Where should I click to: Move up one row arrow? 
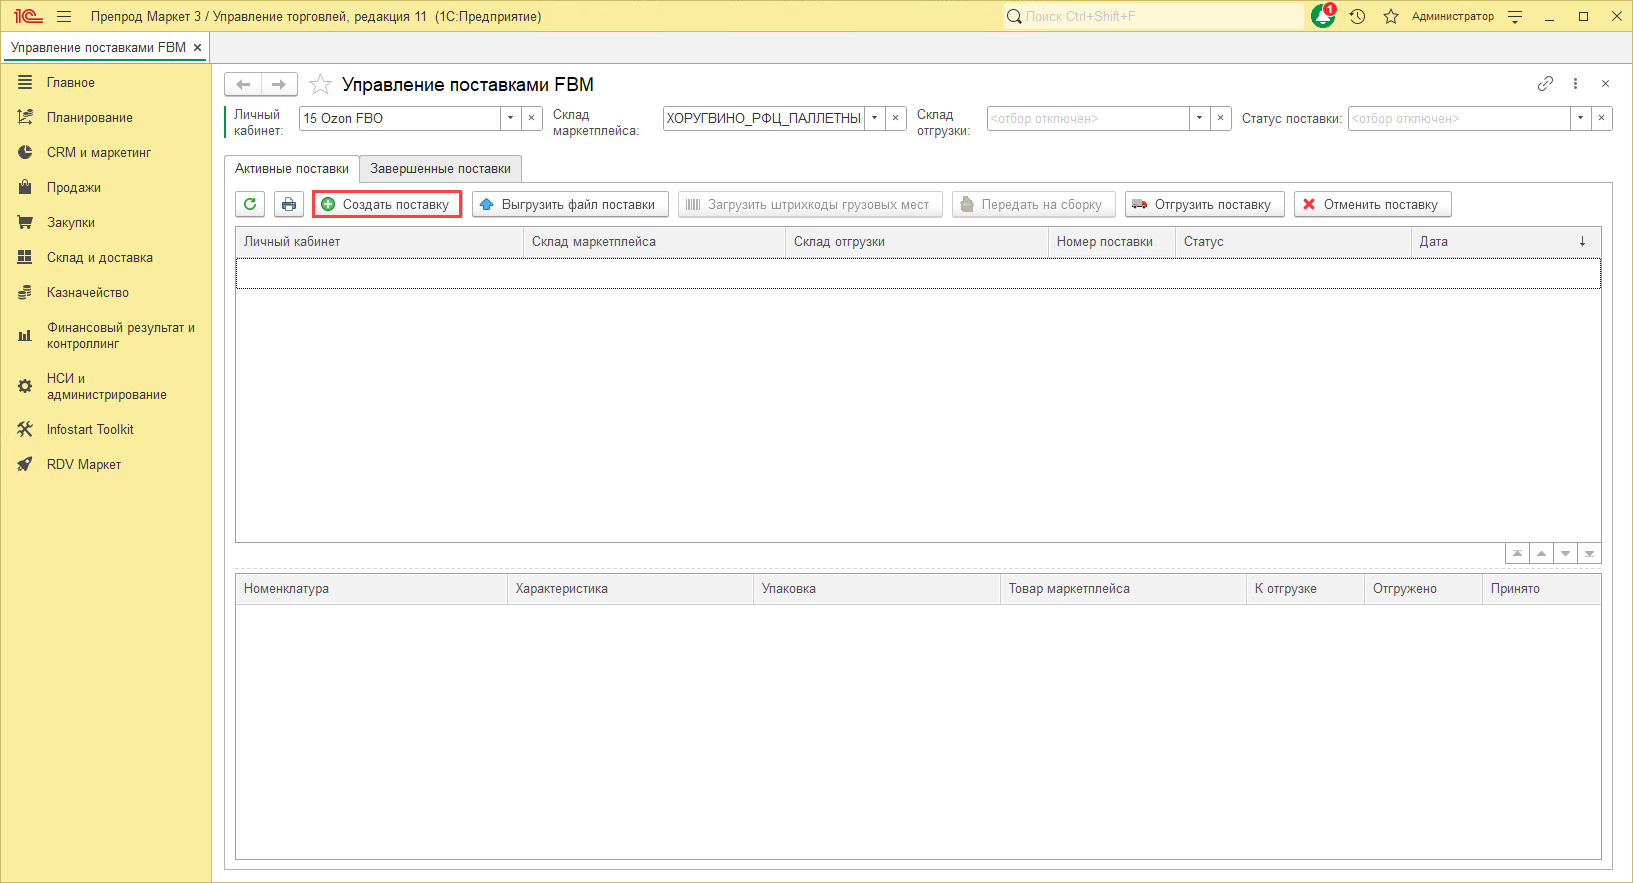[x=1541, y=553]
